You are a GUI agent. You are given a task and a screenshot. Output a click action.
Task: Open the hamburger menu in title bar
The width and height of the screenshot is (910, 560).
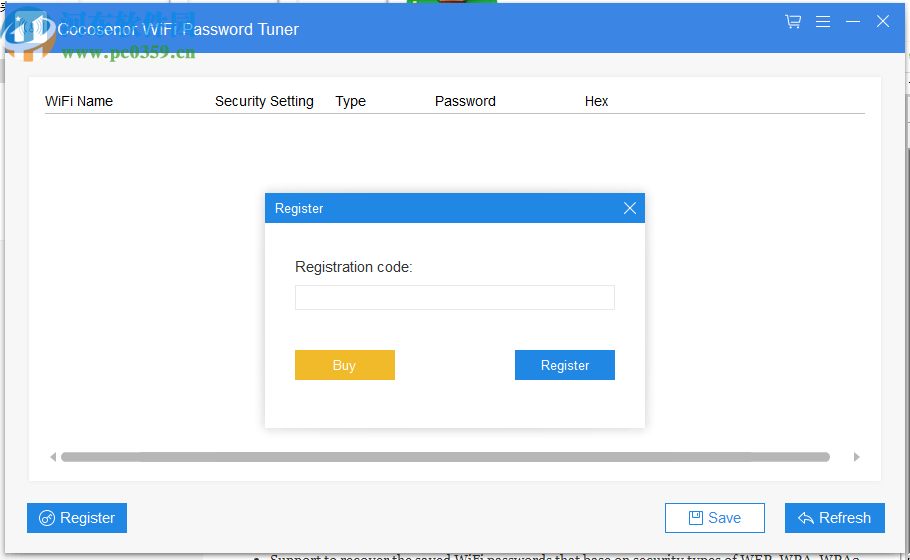tap(822, 21)
